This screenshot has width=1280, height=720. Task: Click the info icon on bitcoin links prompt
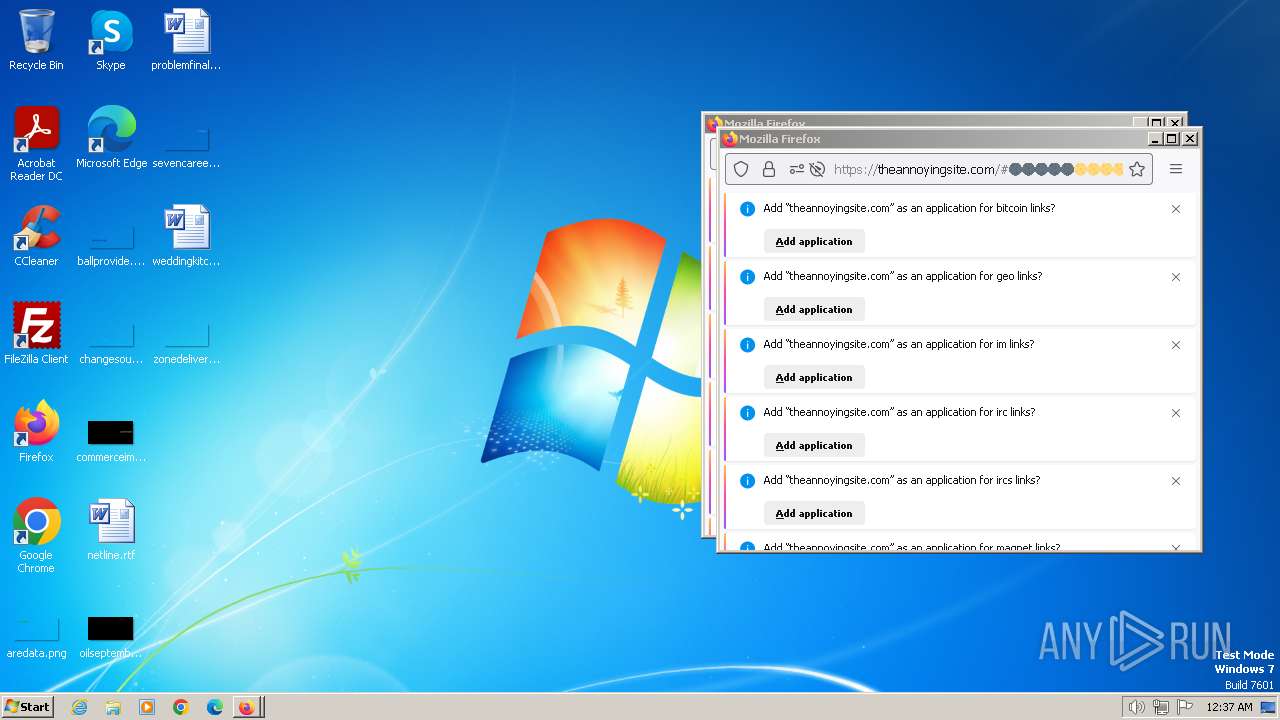[x=747, y=209]
